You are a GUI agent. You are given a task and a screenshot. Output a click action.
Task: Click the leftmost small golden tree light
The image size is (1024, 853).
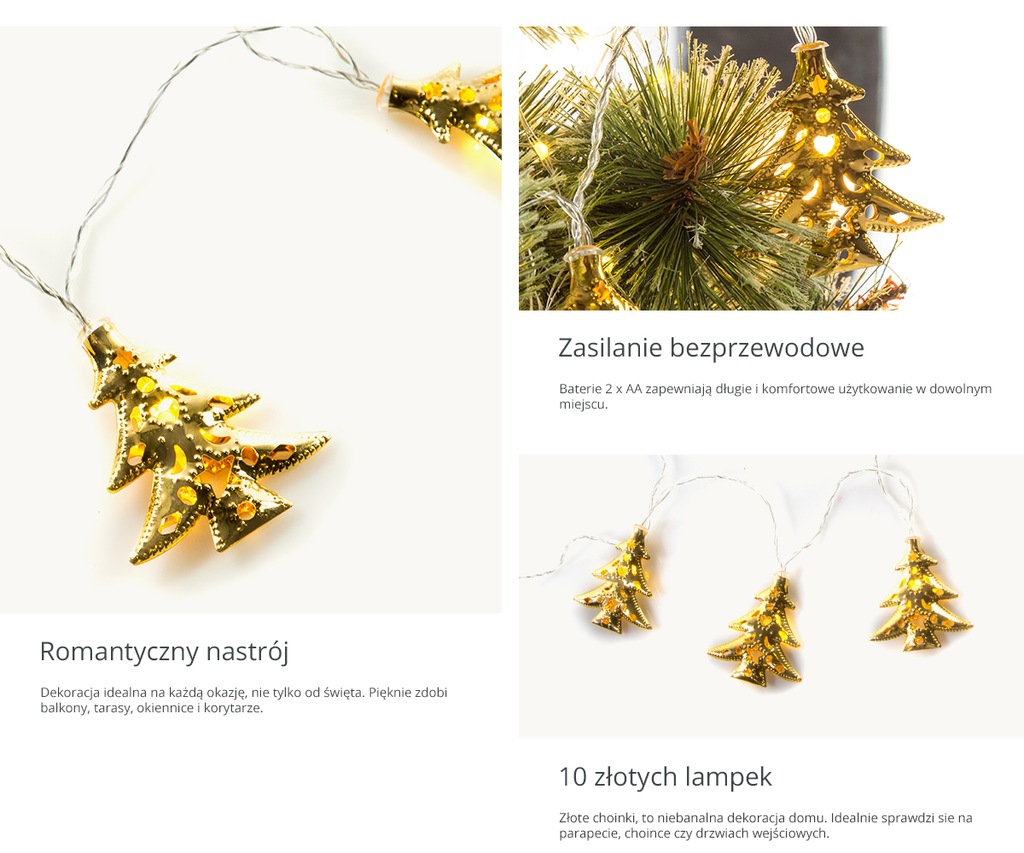[x=615, y=581]
